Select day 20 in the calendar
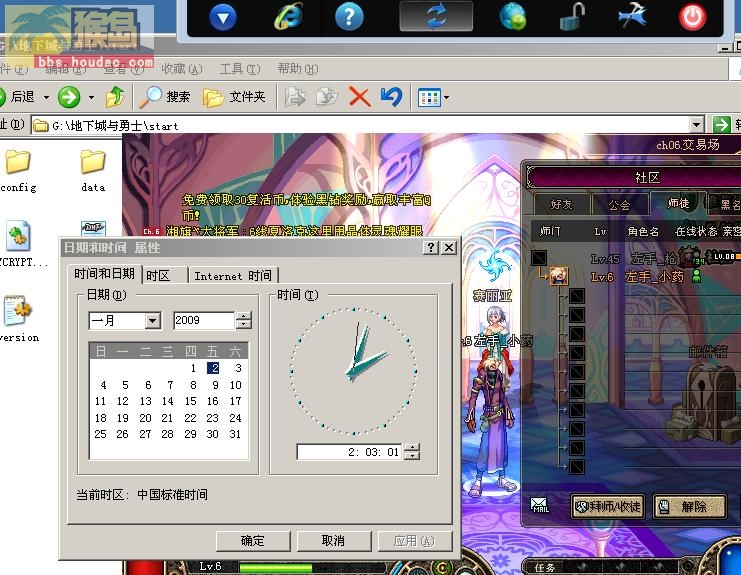 (145, 418)
